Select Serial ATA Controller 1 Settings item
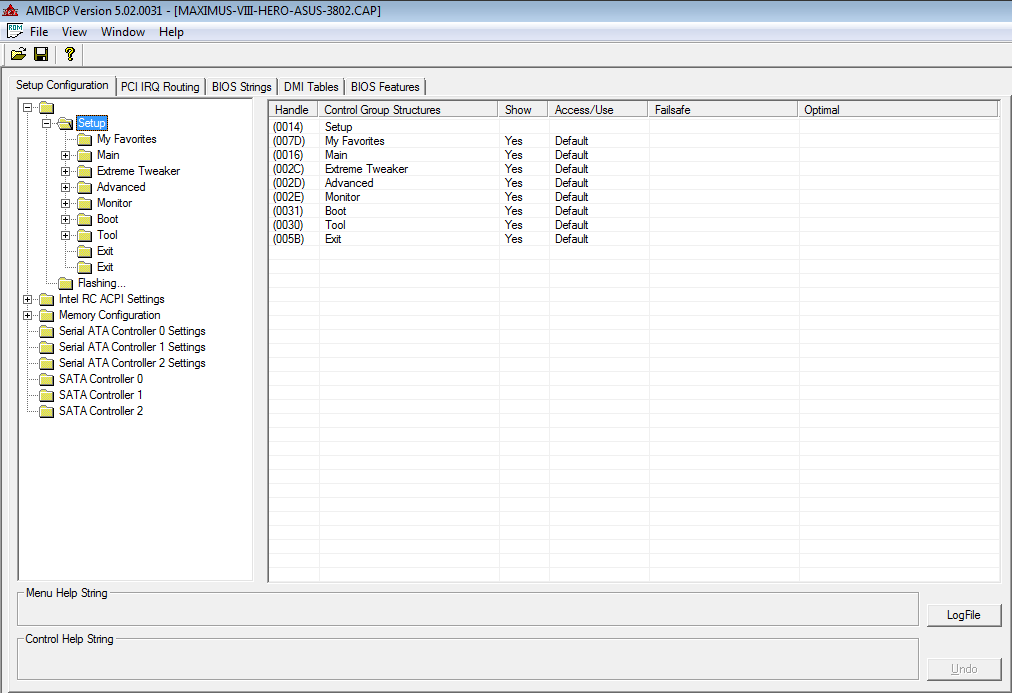This screenshot has width=1012, height=693. coord(132,347)
